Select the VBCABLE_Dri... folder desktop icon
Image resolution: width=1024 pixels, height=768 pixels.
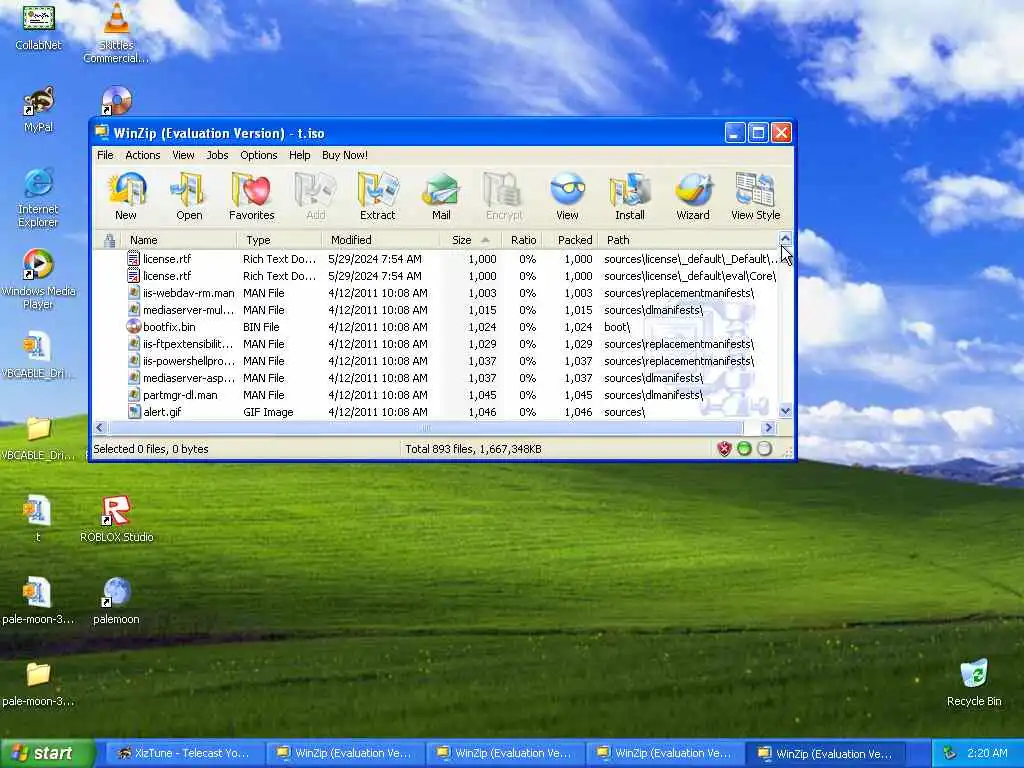click(38, 438)
